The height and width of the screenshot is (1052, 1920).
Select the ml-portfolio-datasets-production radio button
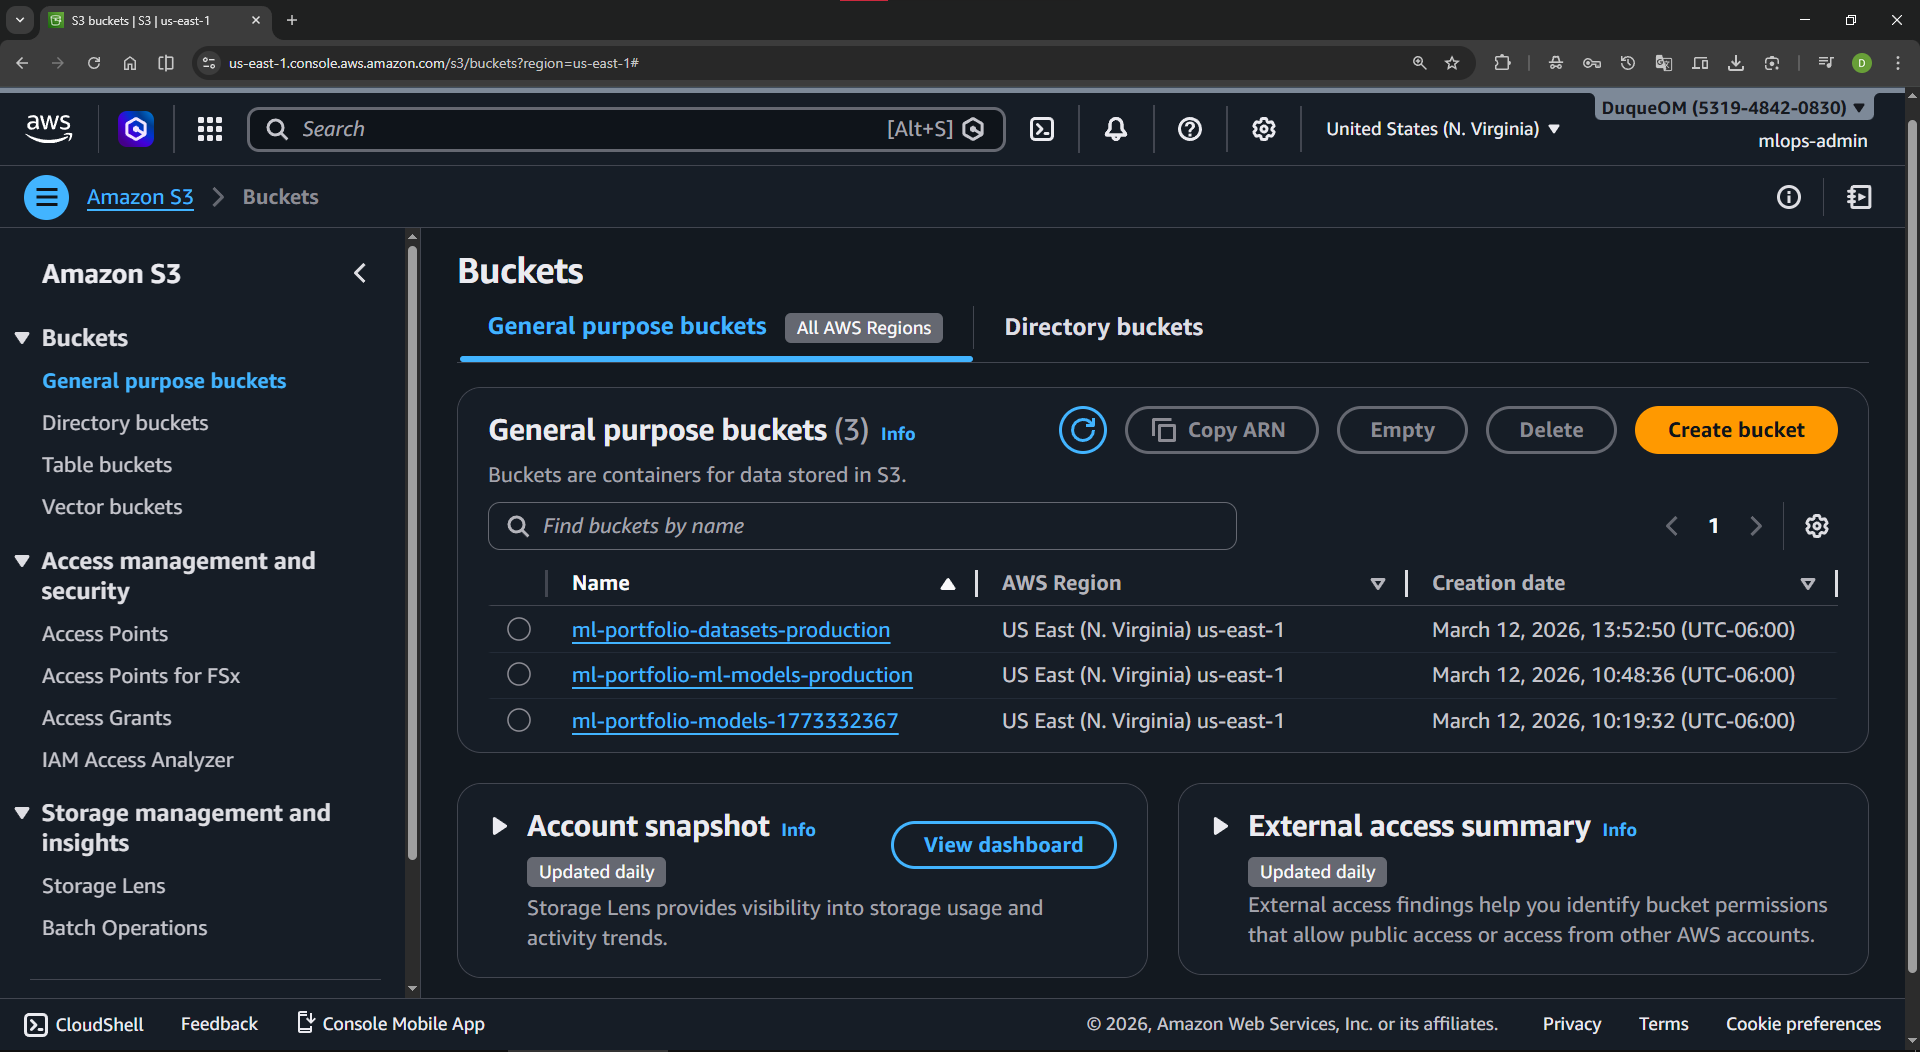click(x=519, y=629)
